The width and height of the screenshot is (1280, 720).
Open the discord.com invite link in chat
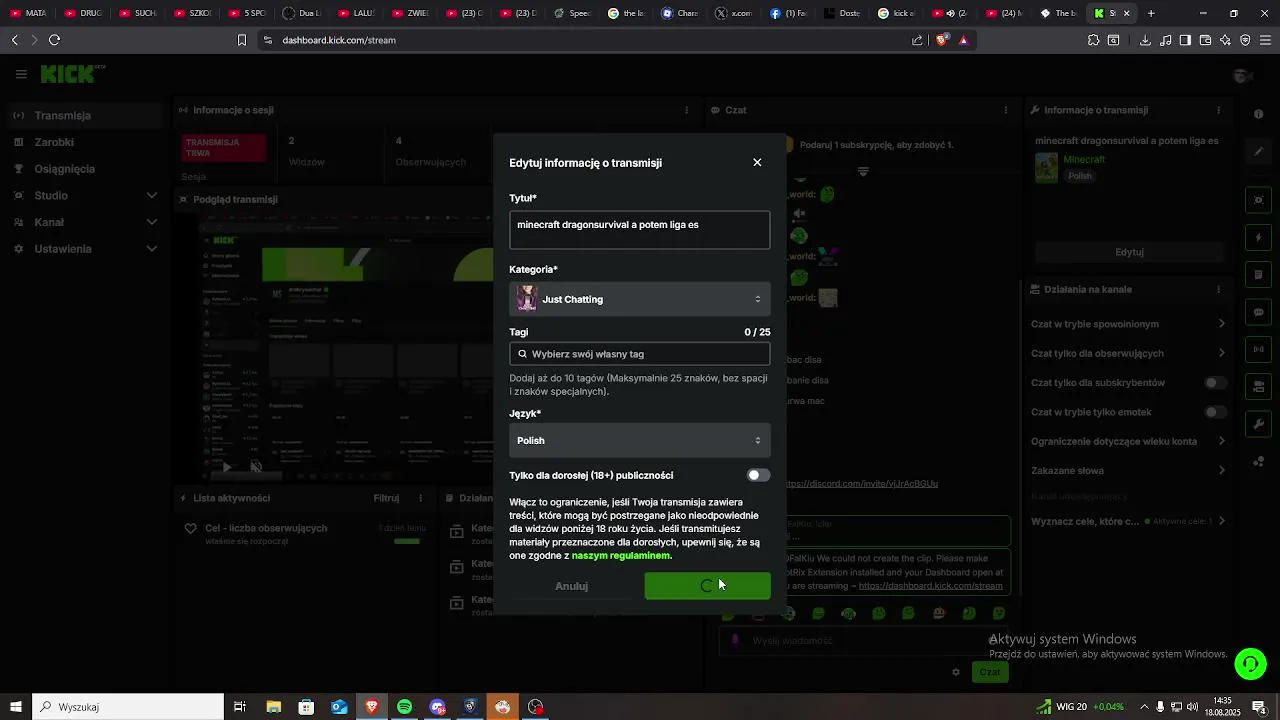tap(862, 483)
